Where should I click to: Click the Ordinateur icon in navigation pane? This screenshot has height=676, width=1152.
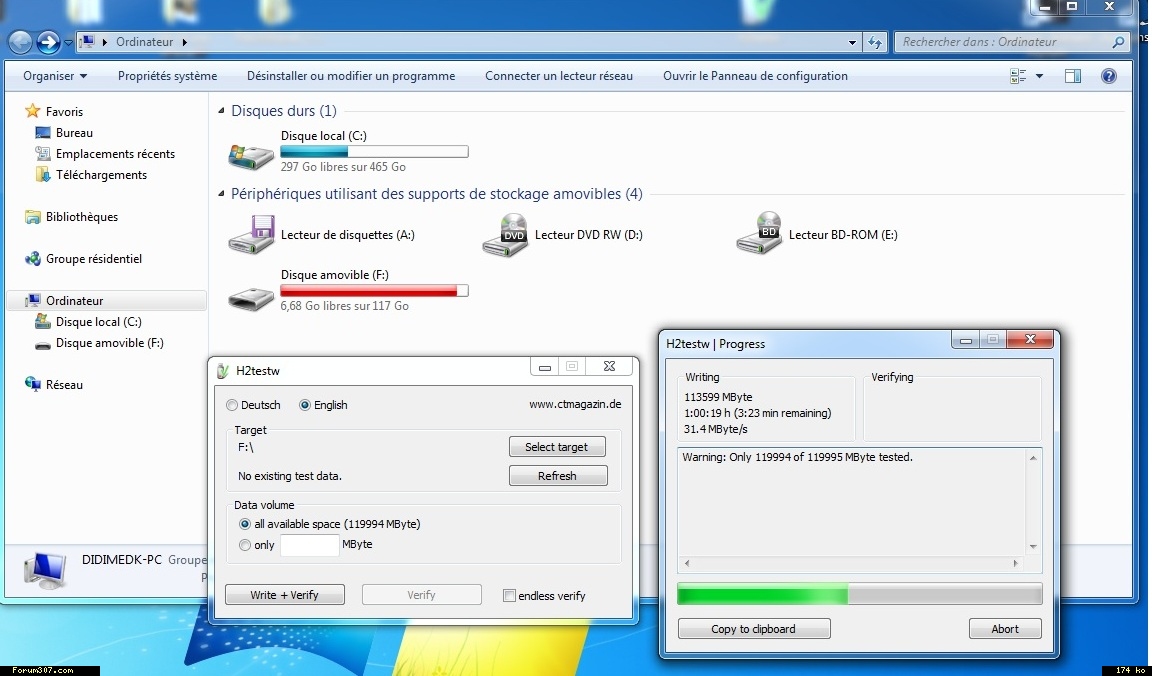pyautogui.click(x=32, y=301)
